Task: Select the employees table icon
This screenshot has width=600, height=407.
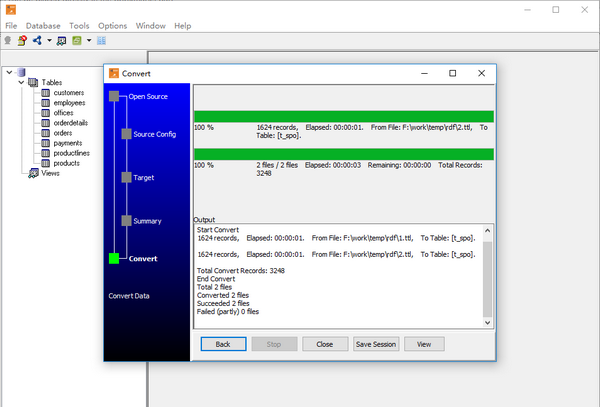Action: point(46,103)
